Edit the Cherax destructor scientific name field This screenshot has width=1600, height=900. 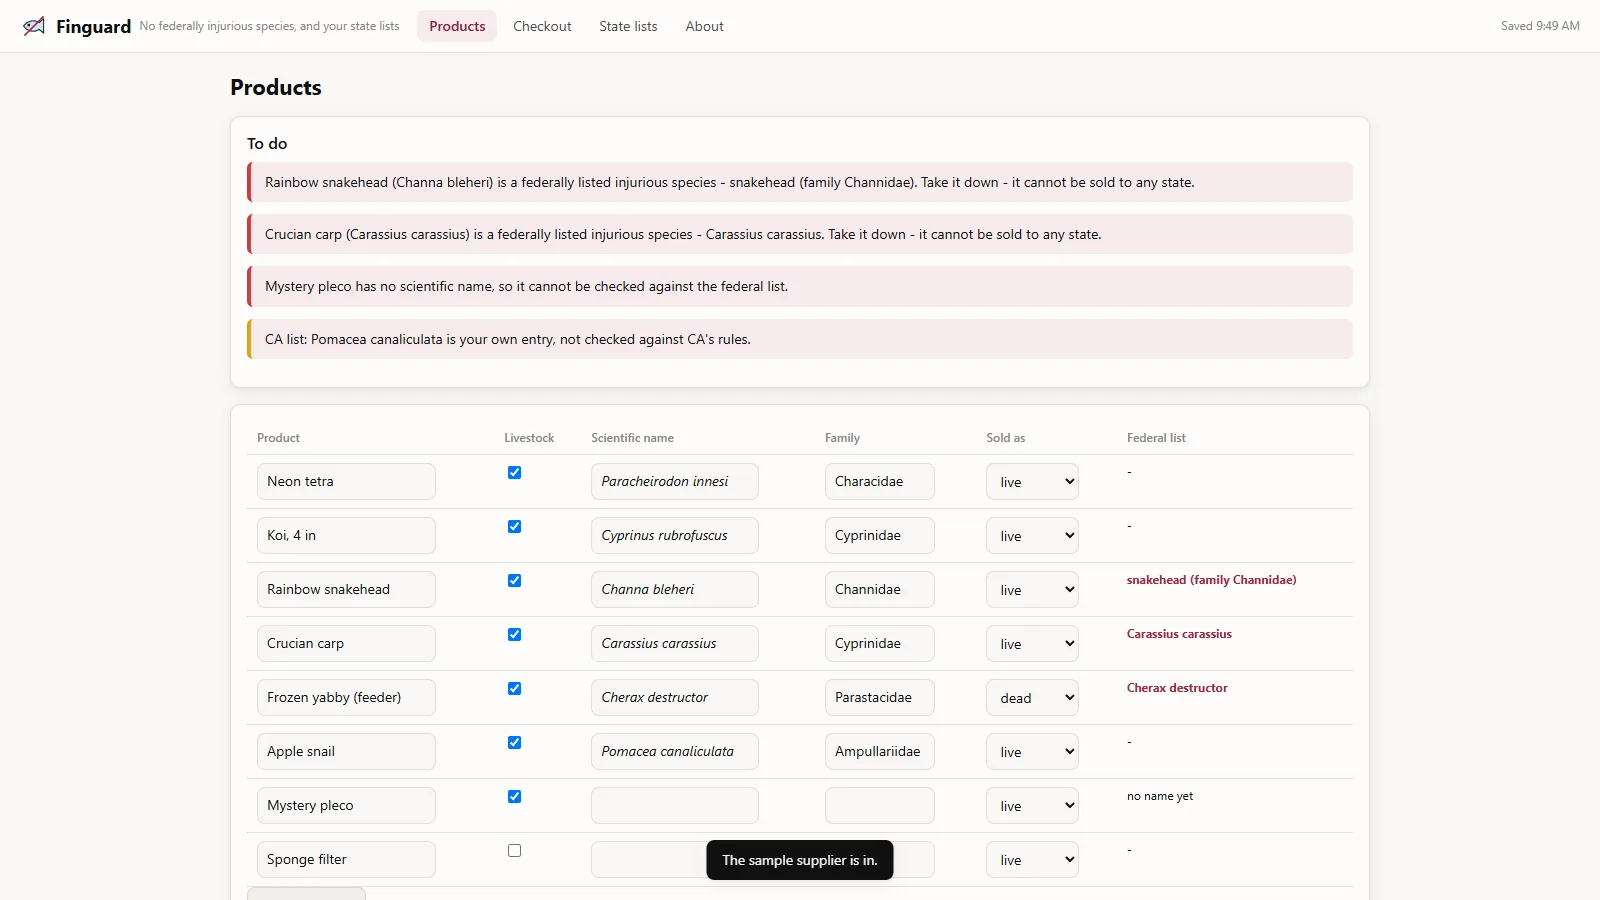point(675,698)
